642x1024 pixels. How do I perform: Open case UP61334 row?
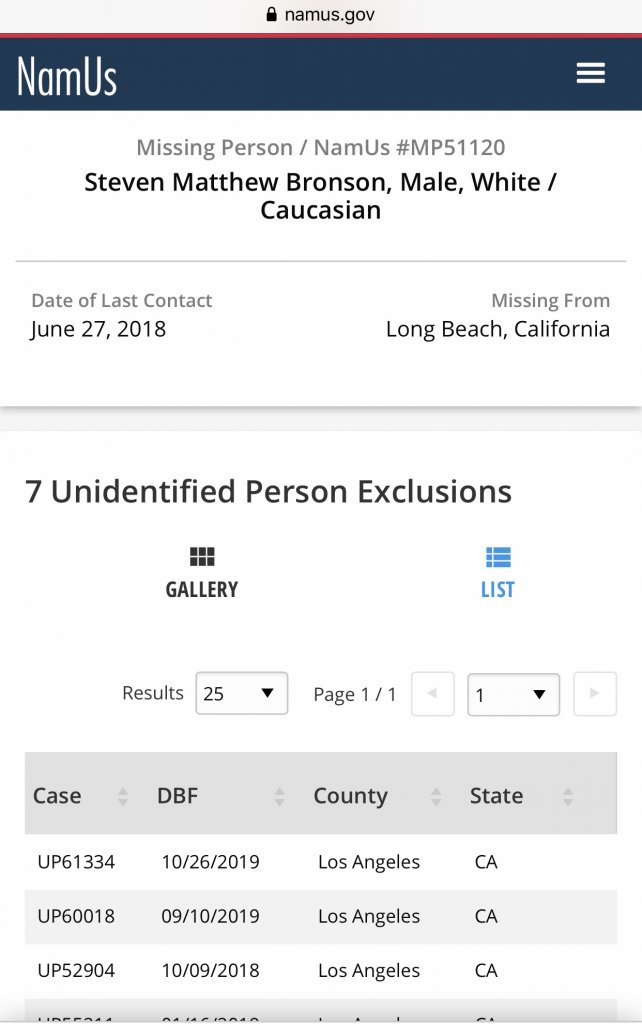click(x=76, y=862)
